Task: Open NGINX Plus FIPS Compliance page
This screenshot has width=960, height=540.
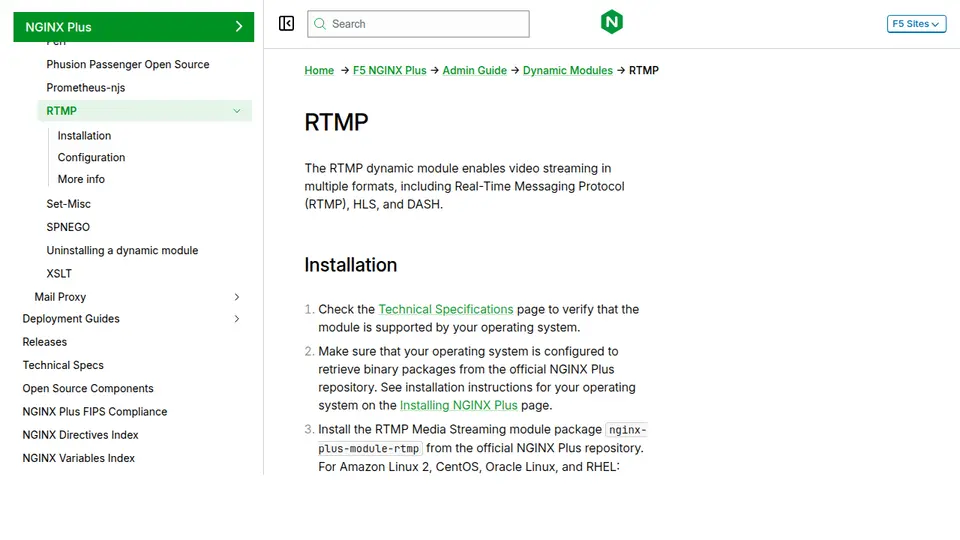Action: pos(95,412)
